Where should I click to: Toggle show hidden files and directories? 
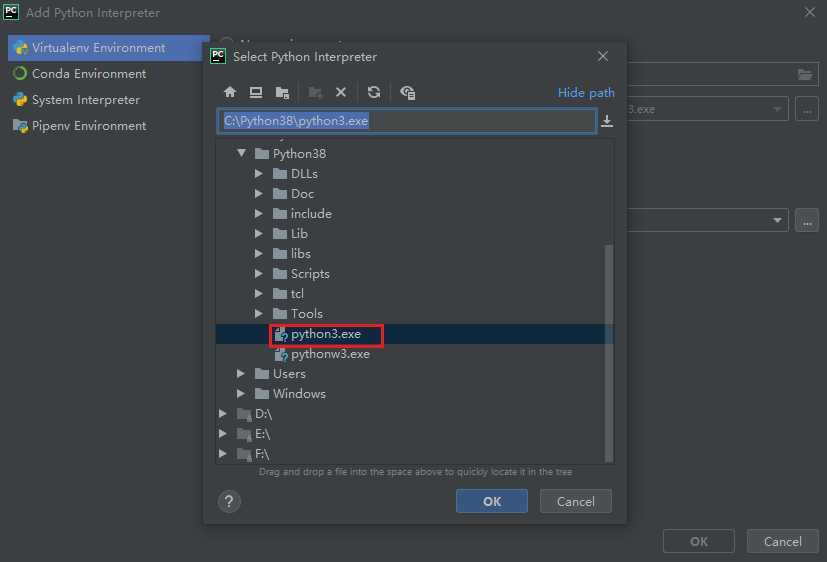pyautogui.click(x=407, y=92)
